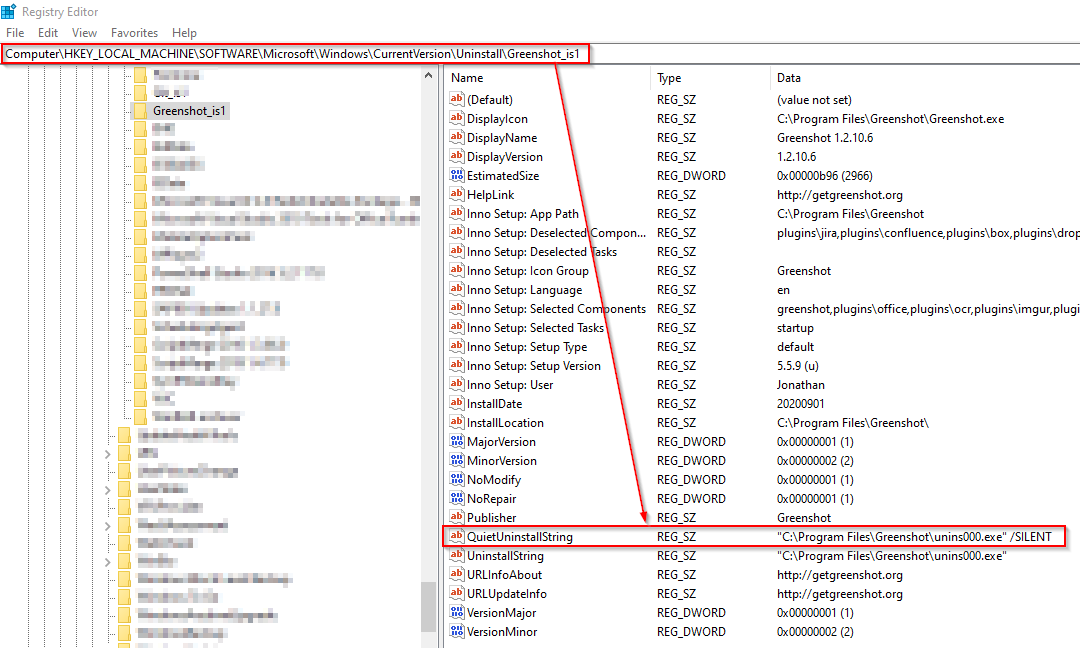Open the Help menu
The image size is (1080, 648).
184,32
